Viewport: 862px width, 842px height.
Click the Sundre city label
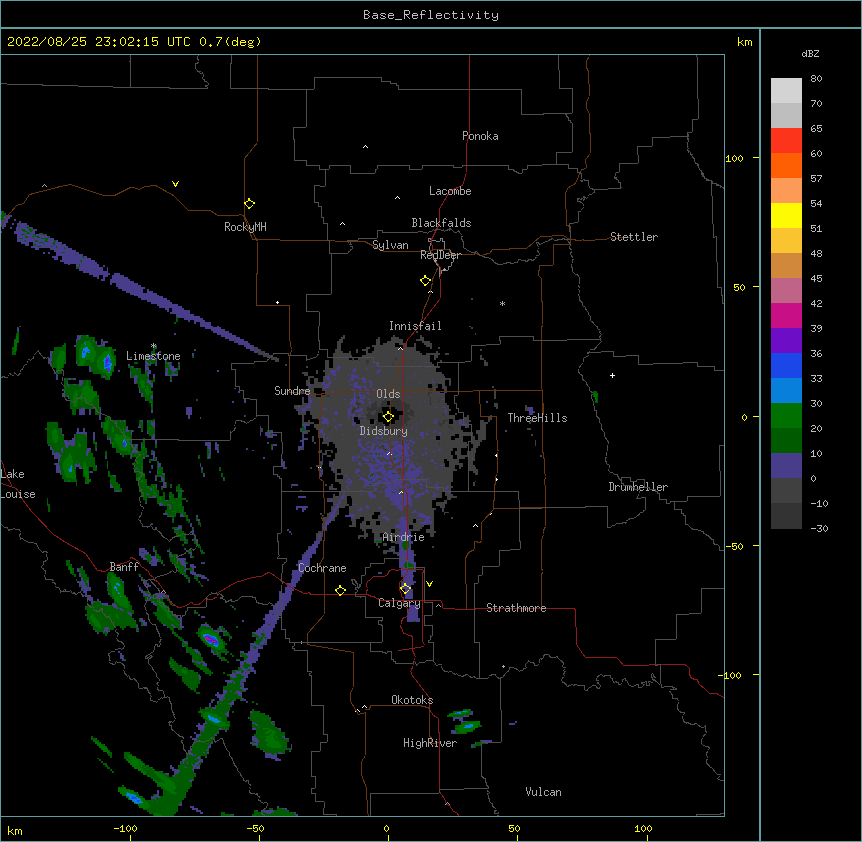pyautogui.click(x=292, y=391)
